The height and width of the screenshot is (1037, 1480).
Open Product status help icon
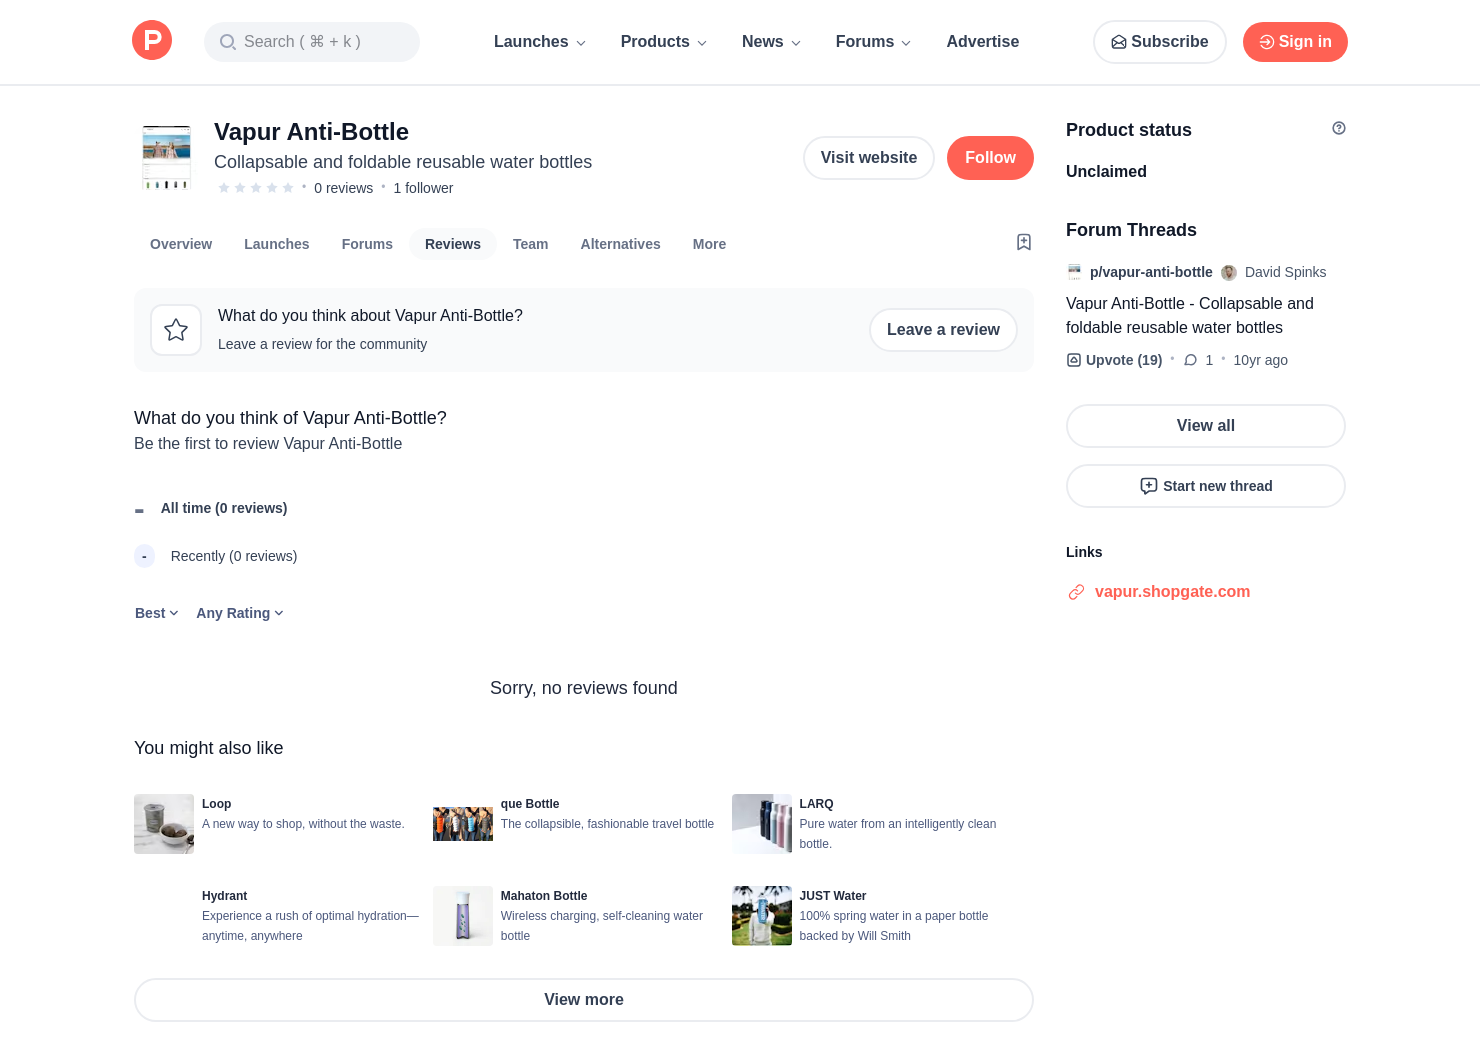(x=1339, y=128)
